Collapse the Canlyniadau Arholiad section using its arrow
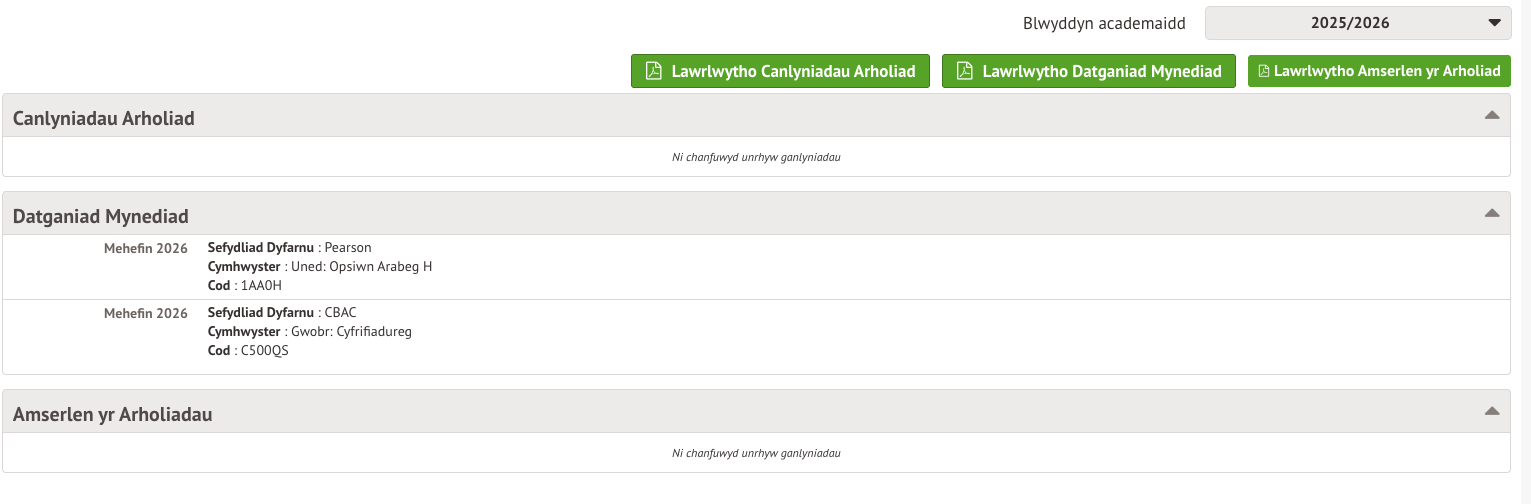Screen dimensions: 1531x504 point(1492,115)
